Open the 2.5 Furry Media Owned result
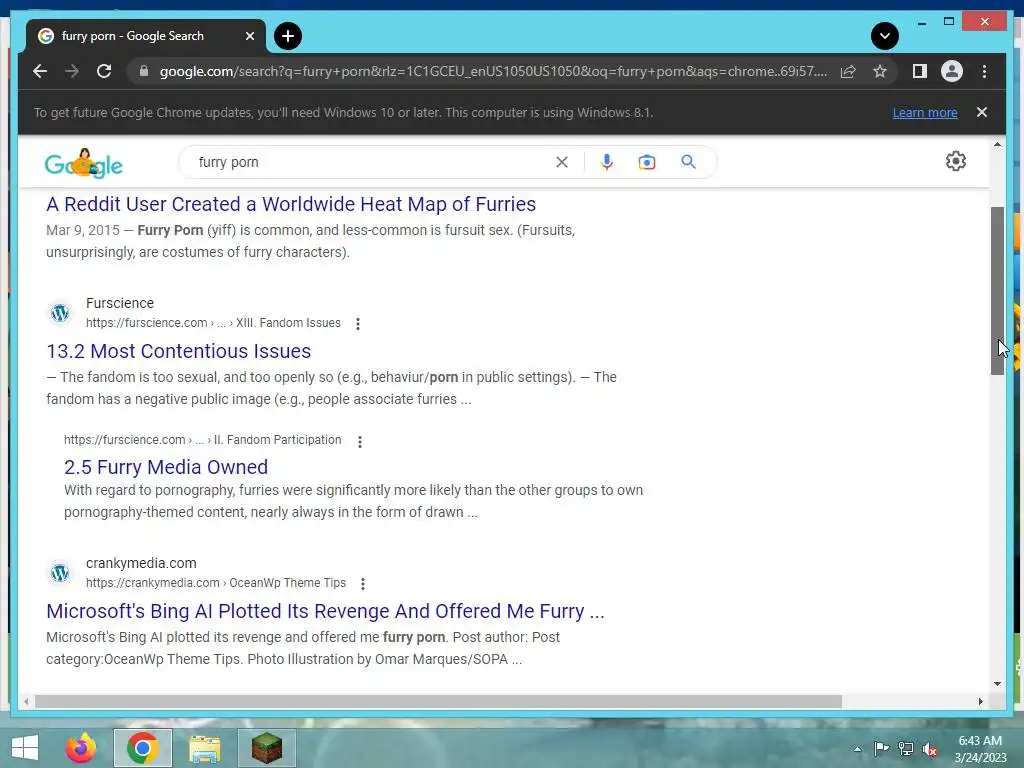This screenshot has width=1024, height=768. pos(166,467)
